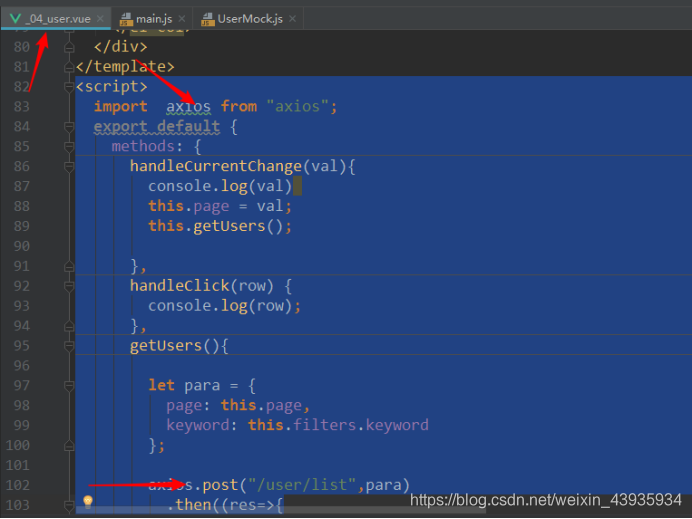Viewport: 692px width, 519px height.
Task: Click the "import" keyword on line 83
Action: click(x=120, y=106)
